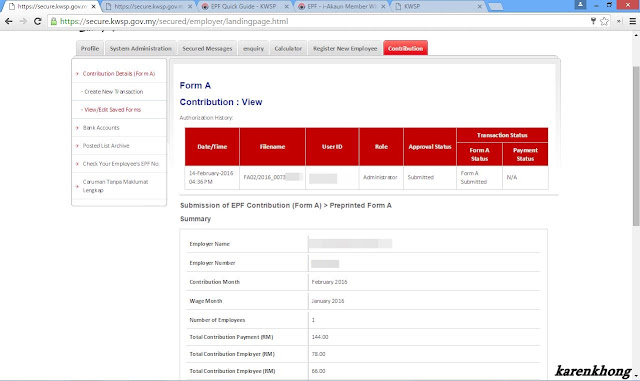Close the EPF Quick Guide tab
This screenshot has width=640, height=381.
287,7
